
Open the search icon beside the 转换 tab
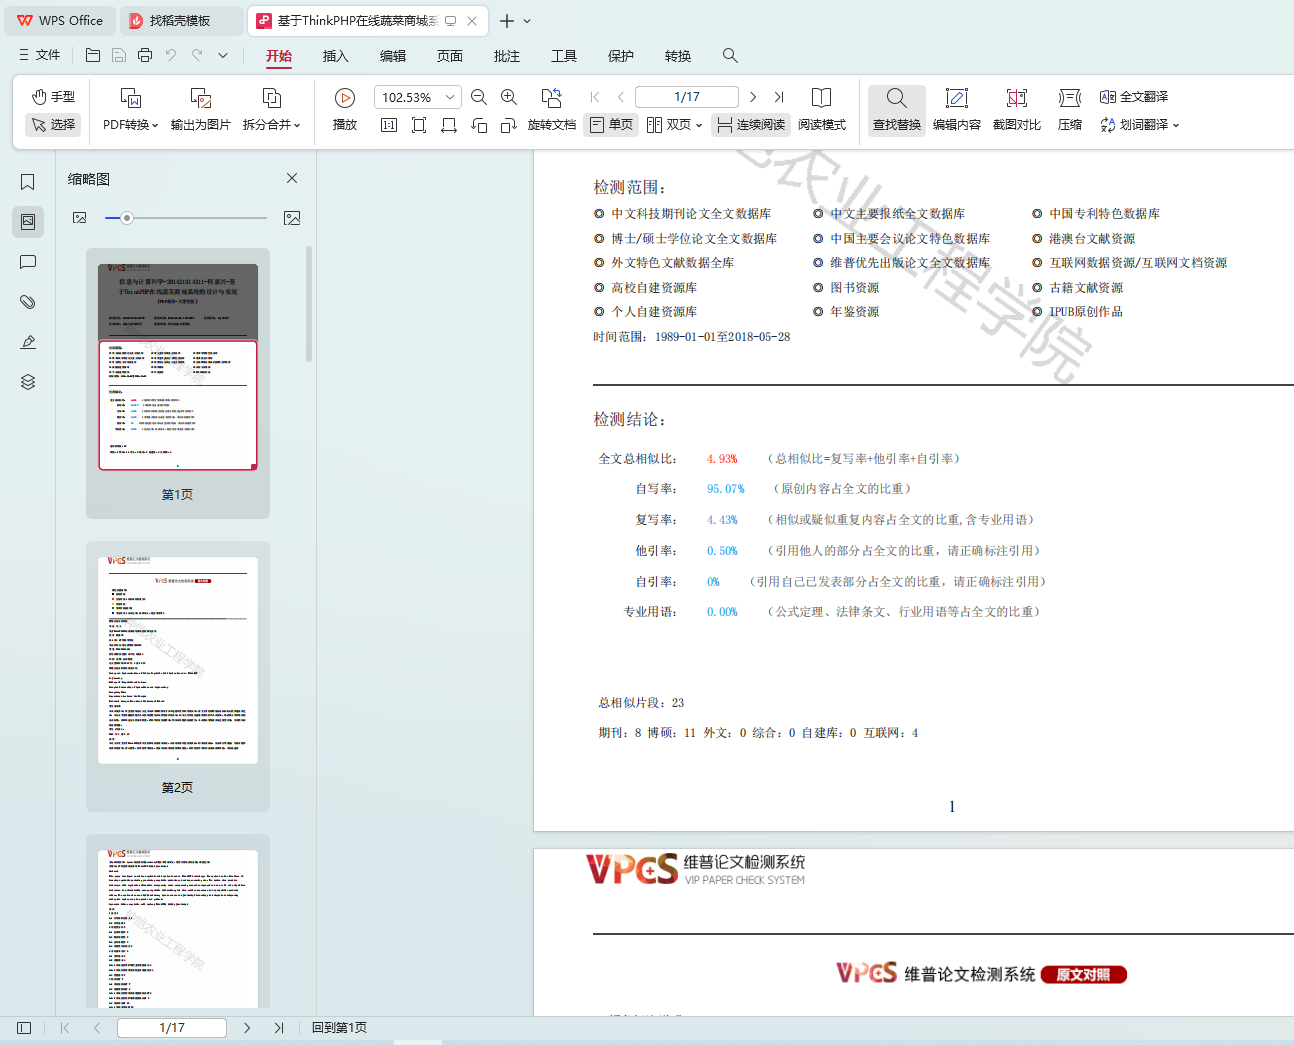click(x=730, y=56)
